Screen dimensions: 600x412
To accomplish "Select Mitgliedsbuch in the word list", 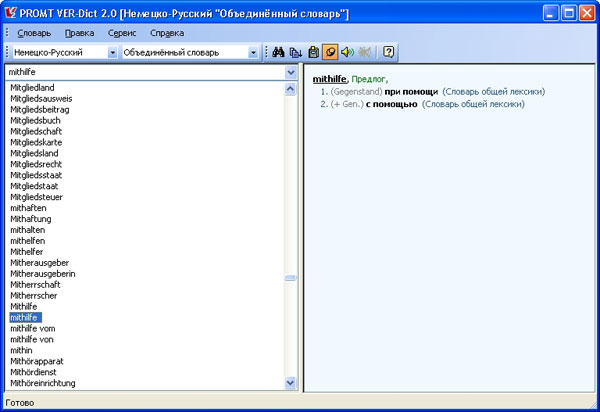I will tap(35, 121).
